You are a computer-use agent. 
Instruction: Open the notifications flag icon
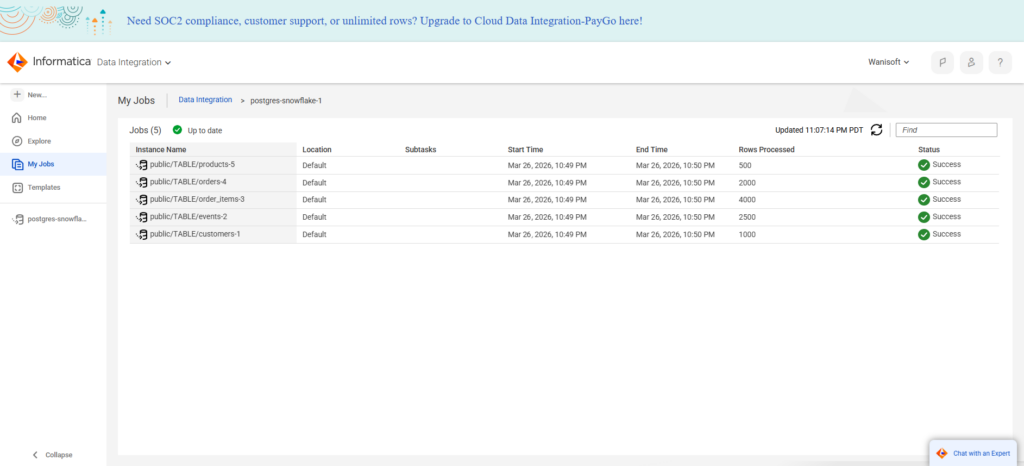(942, 62)
